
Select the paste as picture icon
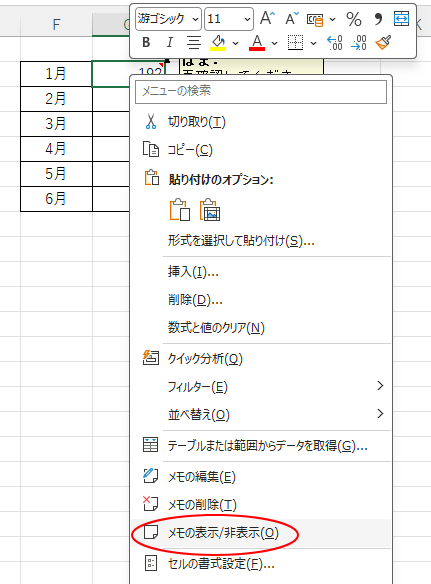tap(210, 209)
